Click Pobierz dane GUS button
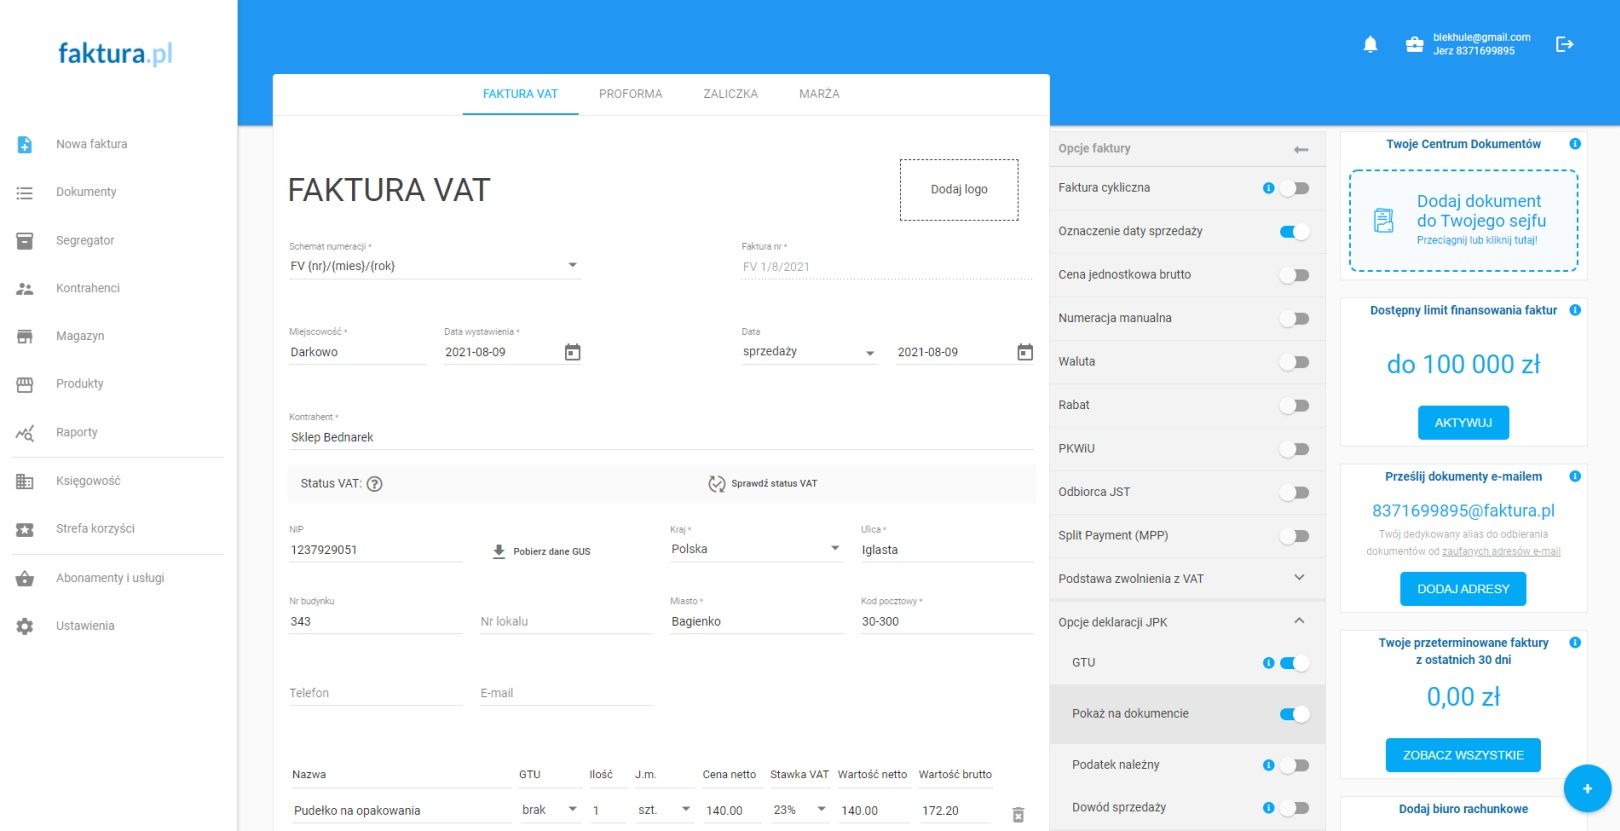 tap(542, 552)
